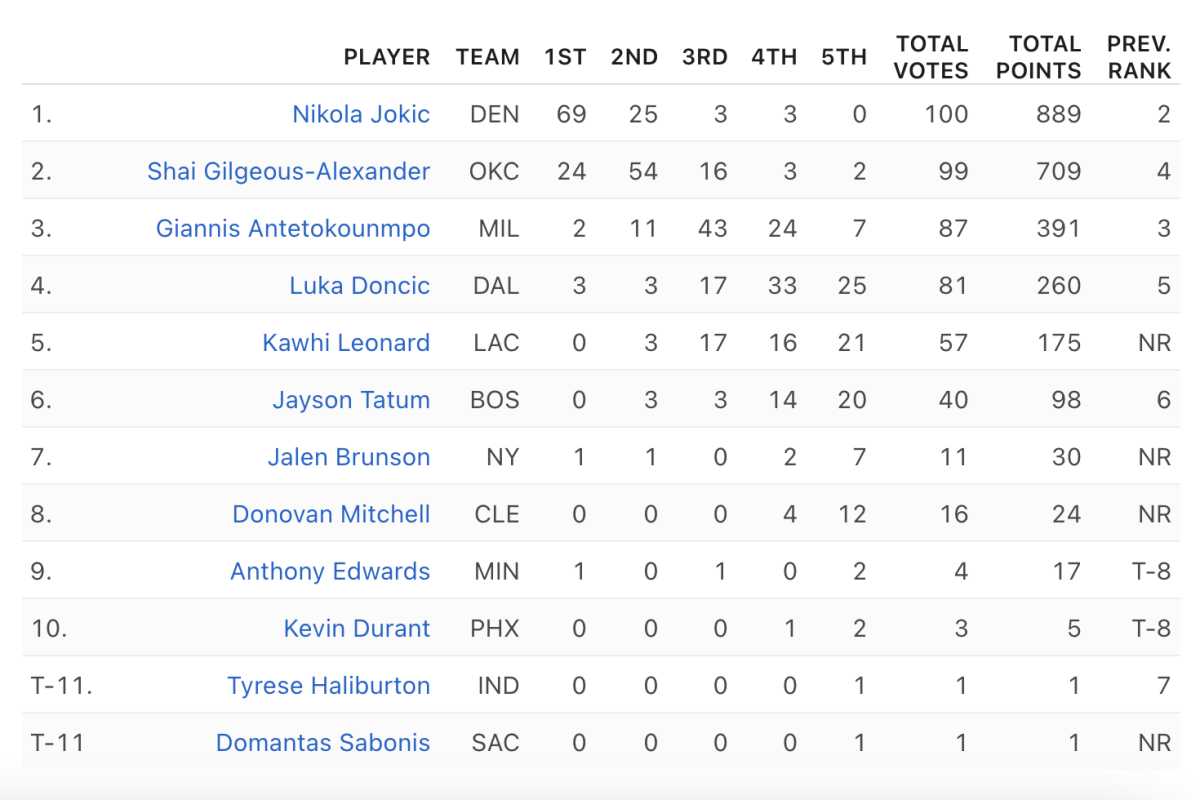Viewport: 1200px width, 800px height.
Task: Open Kawhi Leonard's player page
Action: click(346, 342)
